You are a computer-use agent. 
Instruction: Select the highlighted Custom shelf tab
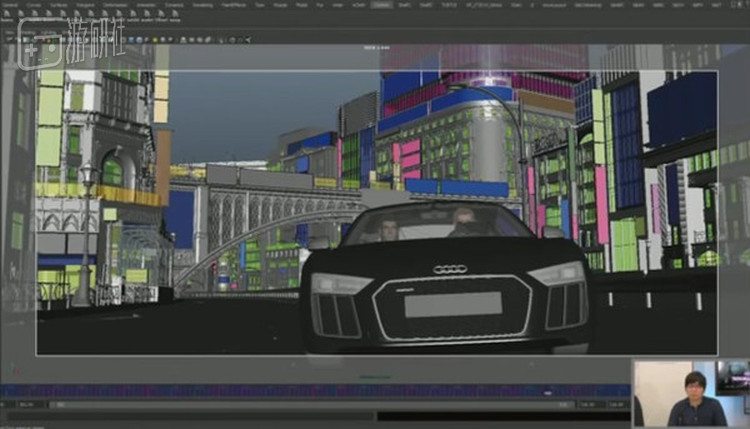(381, 5)
